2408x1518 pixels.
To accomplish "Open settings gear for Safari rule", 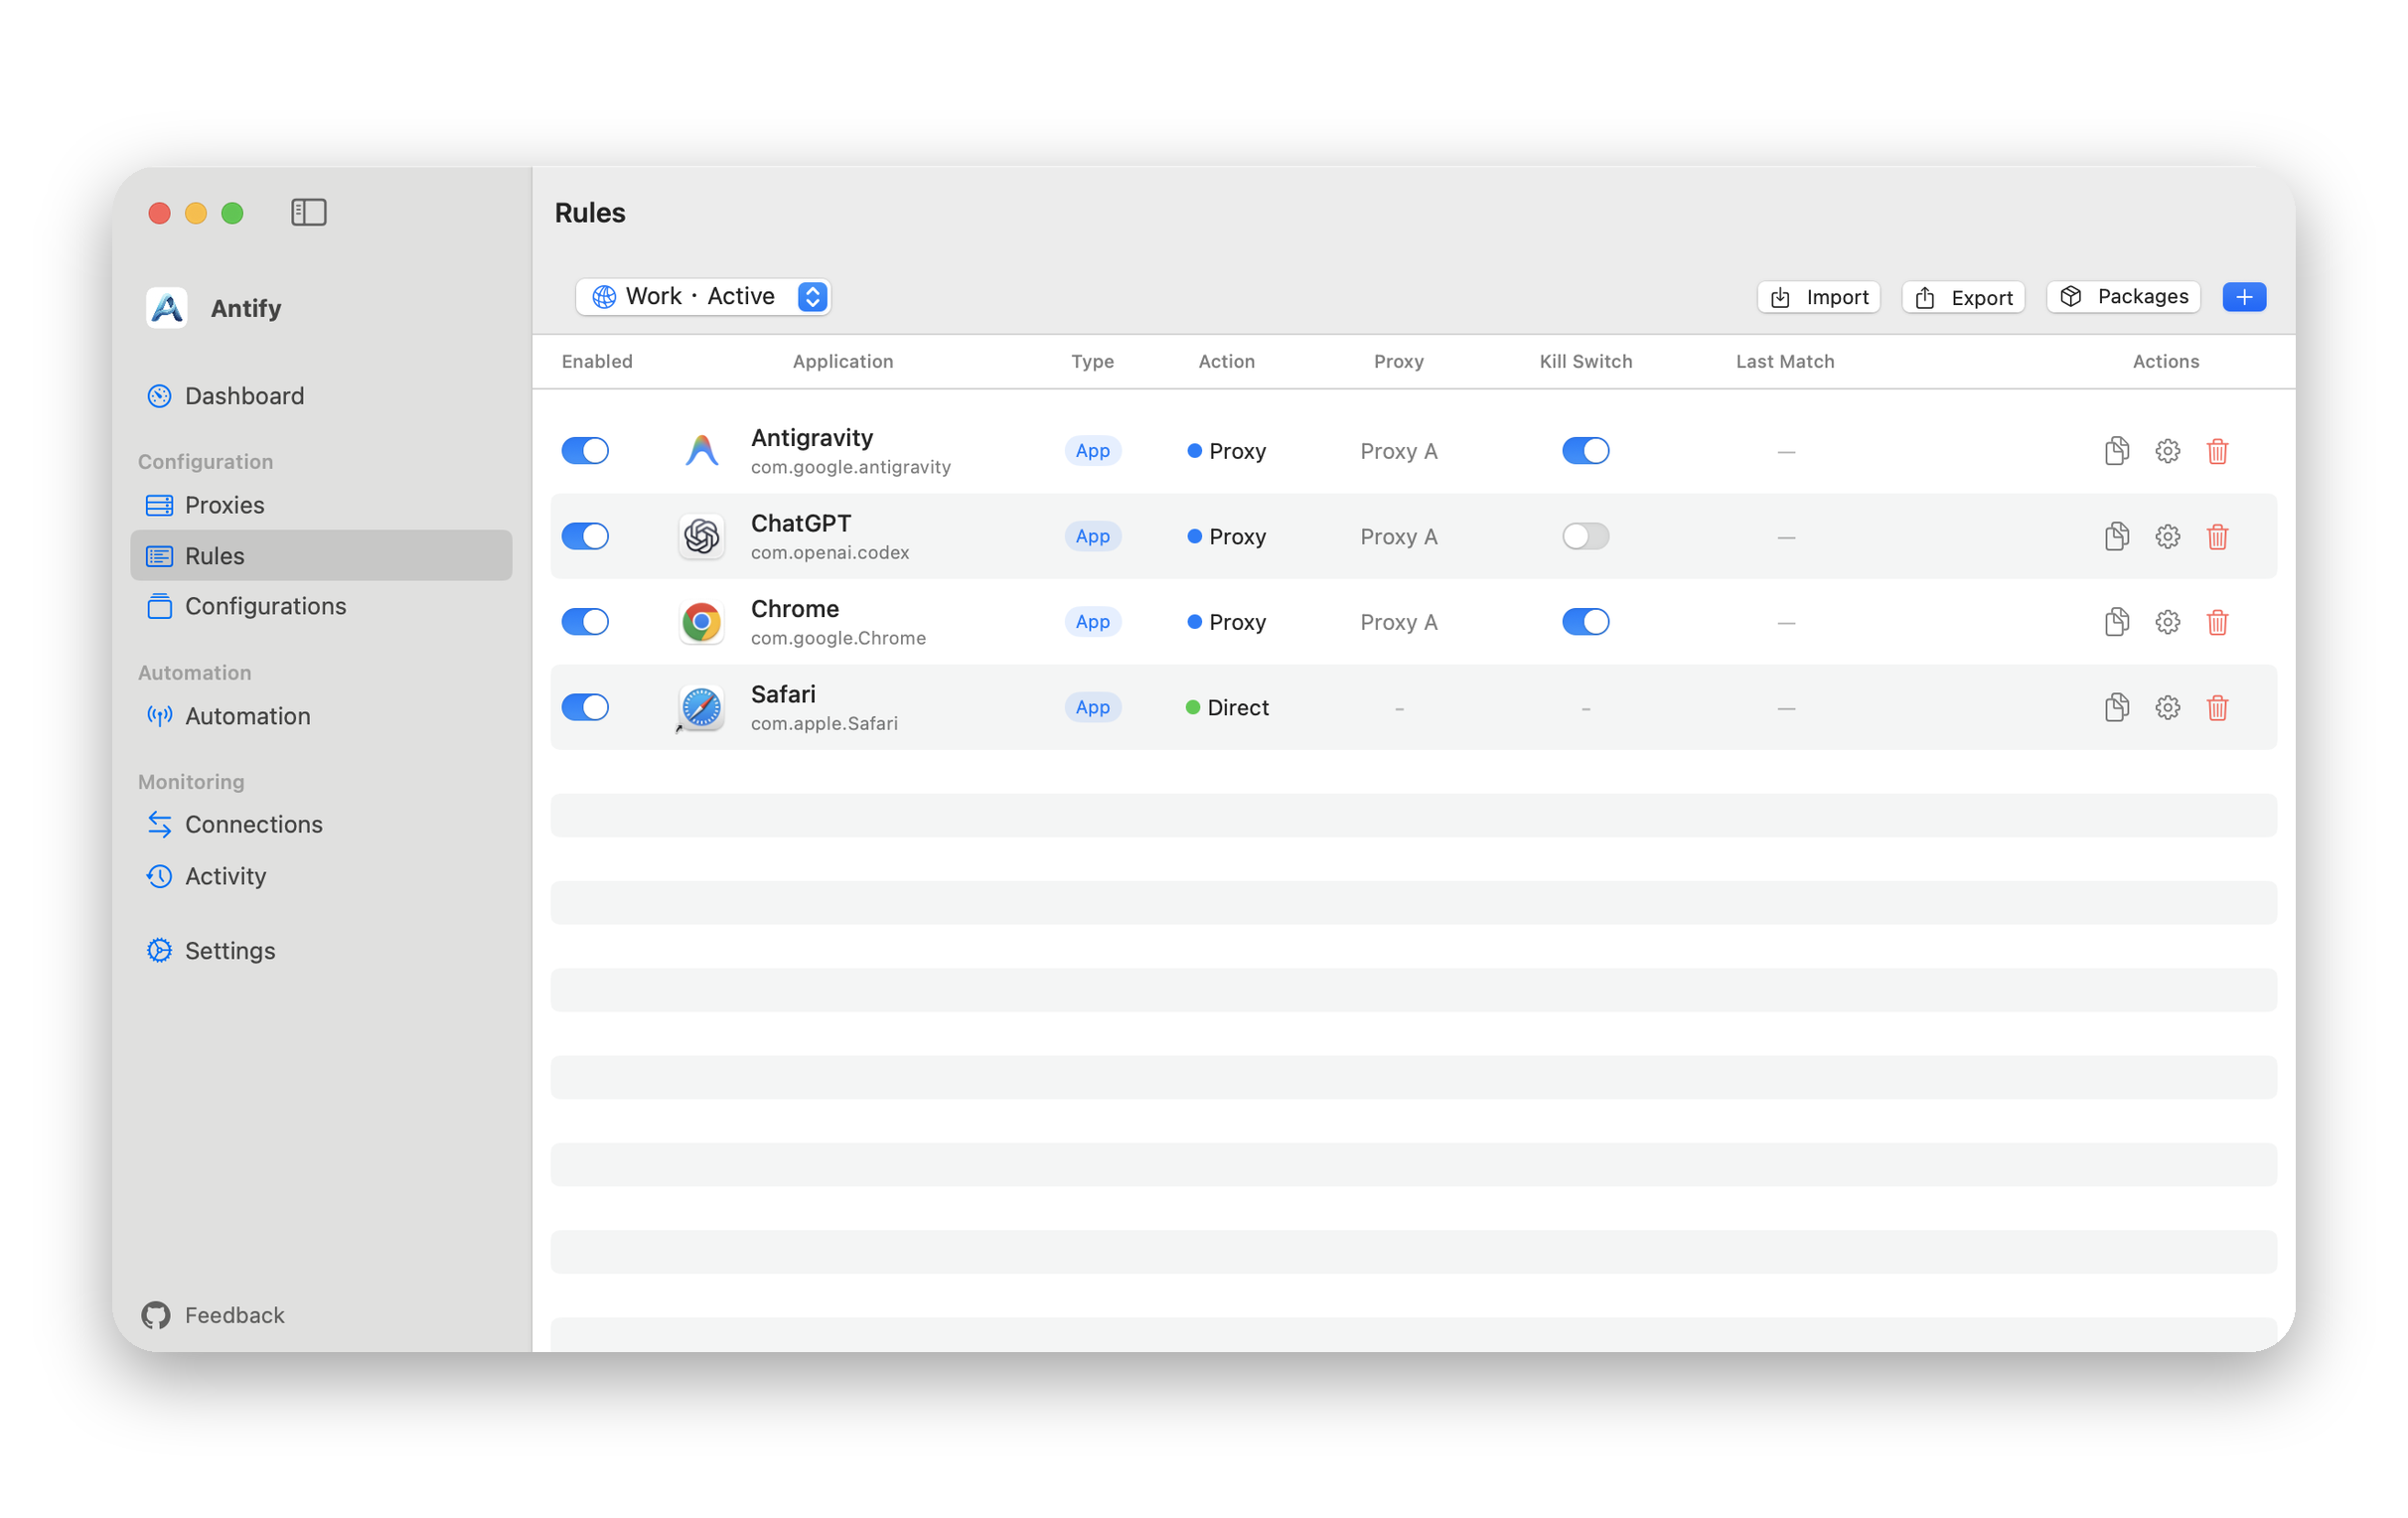I will [x=2167, y=707].
